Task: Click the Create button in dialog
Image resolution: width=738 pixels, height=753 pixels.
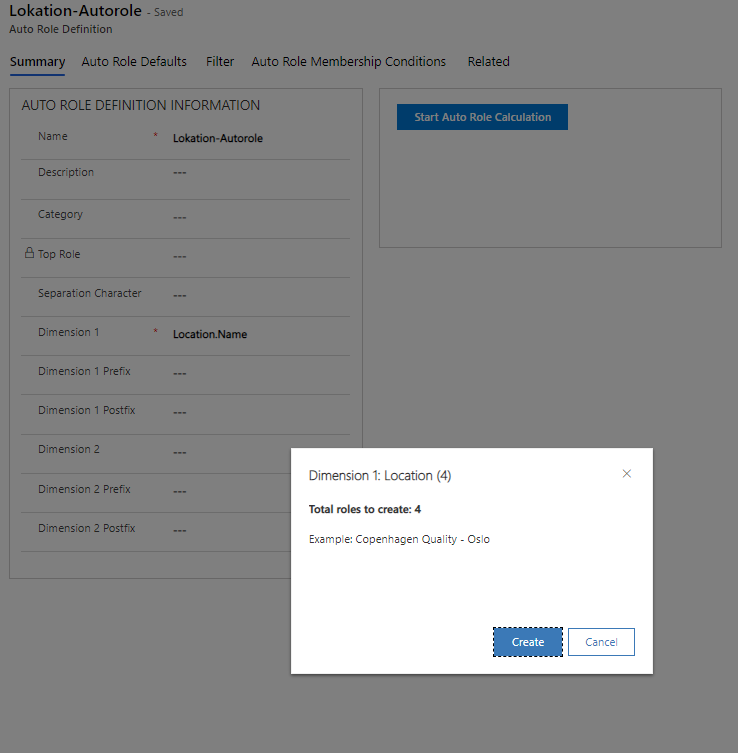Action: 528,642
